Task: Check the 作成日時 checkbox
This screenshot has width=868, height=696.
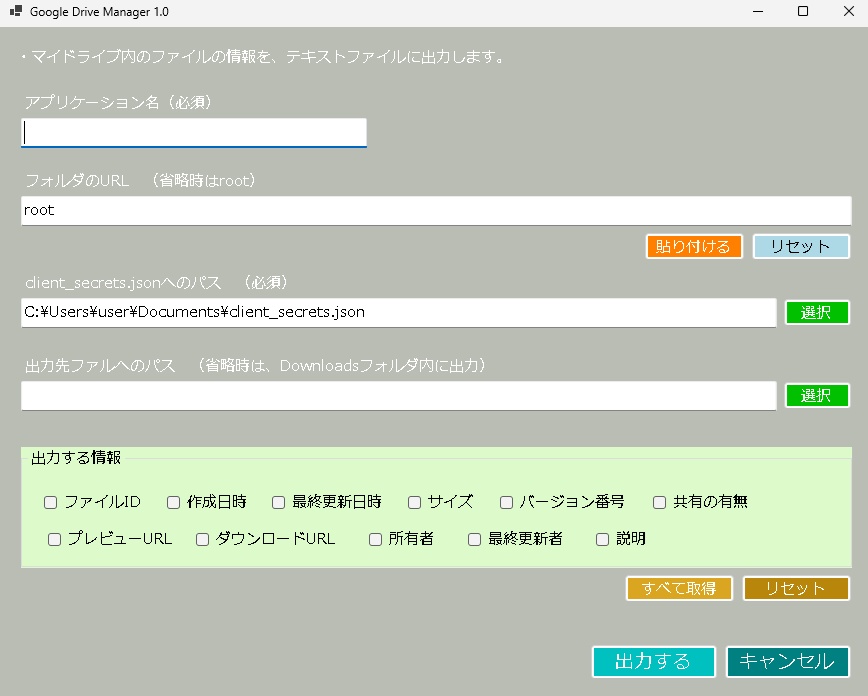Action: click(x=173, y=503)
